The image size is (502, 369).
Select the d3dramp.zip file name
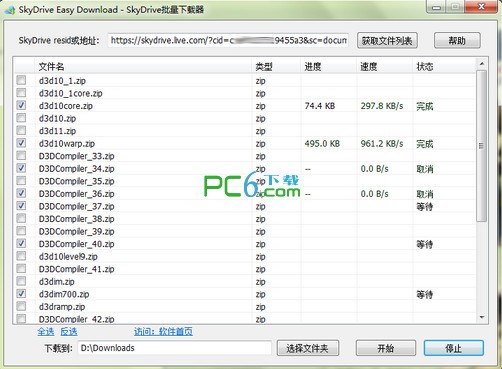coord(62,307)
